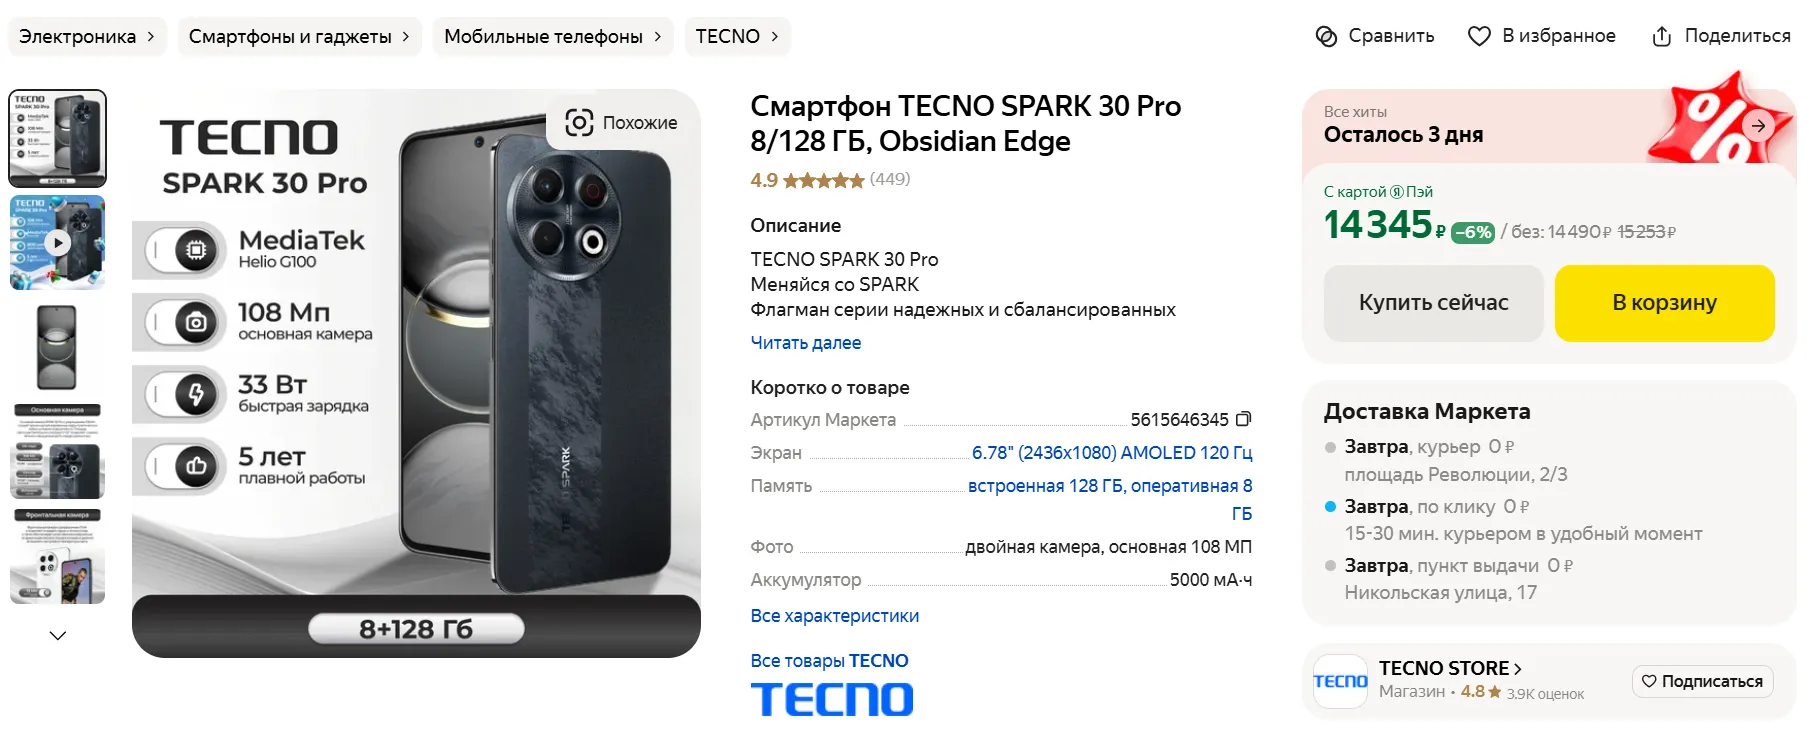1807x731 pixels.
Task: Expand description via Читать далее
Action: [806, 342]
